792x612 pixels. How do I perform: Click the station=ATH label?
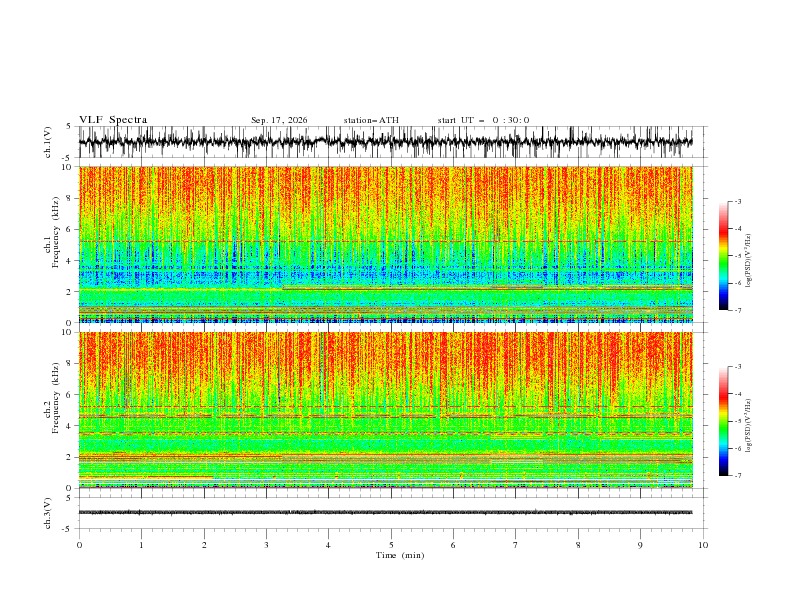pos(371,120)
